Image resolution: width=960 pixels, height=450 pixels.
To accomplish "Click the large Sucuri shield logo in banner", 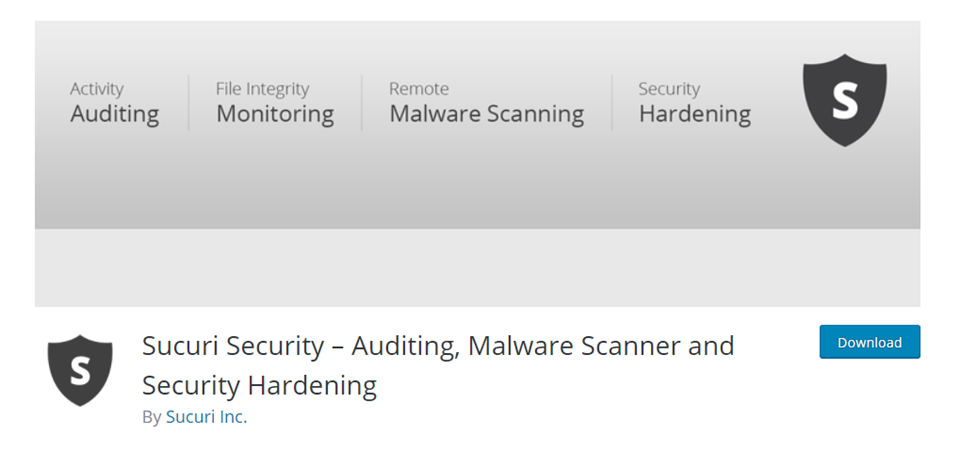I will point(845,100).
